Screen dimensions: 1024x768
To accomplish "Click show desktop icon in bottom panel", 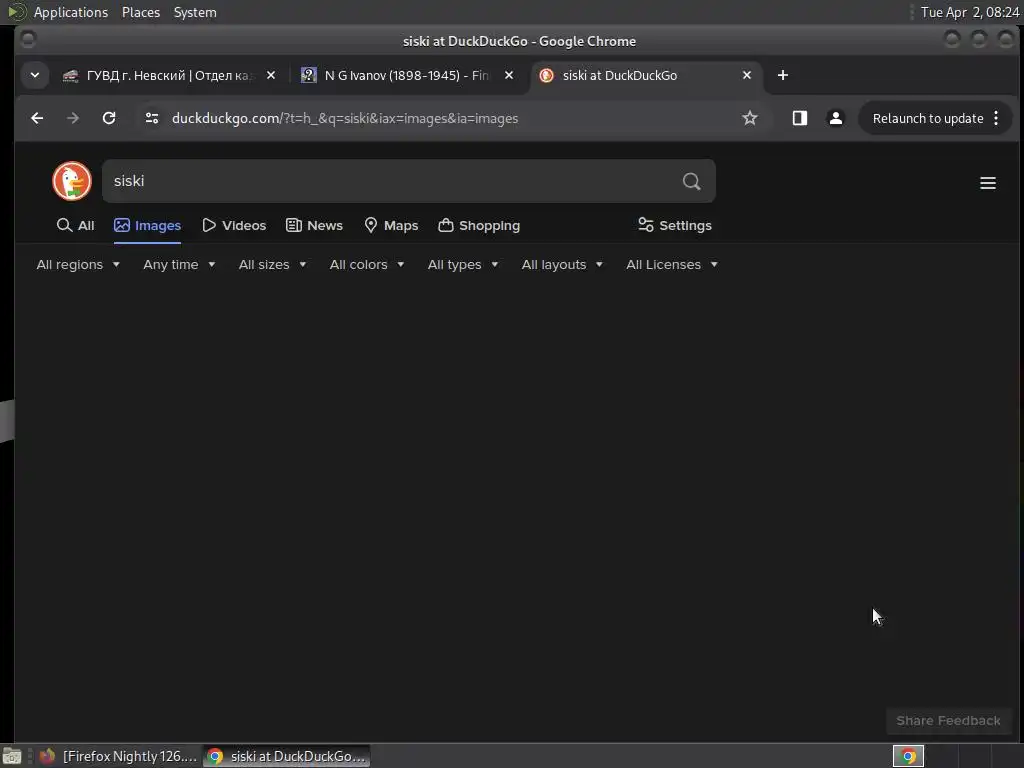I will pyautogui.click(x=12, y=756).
